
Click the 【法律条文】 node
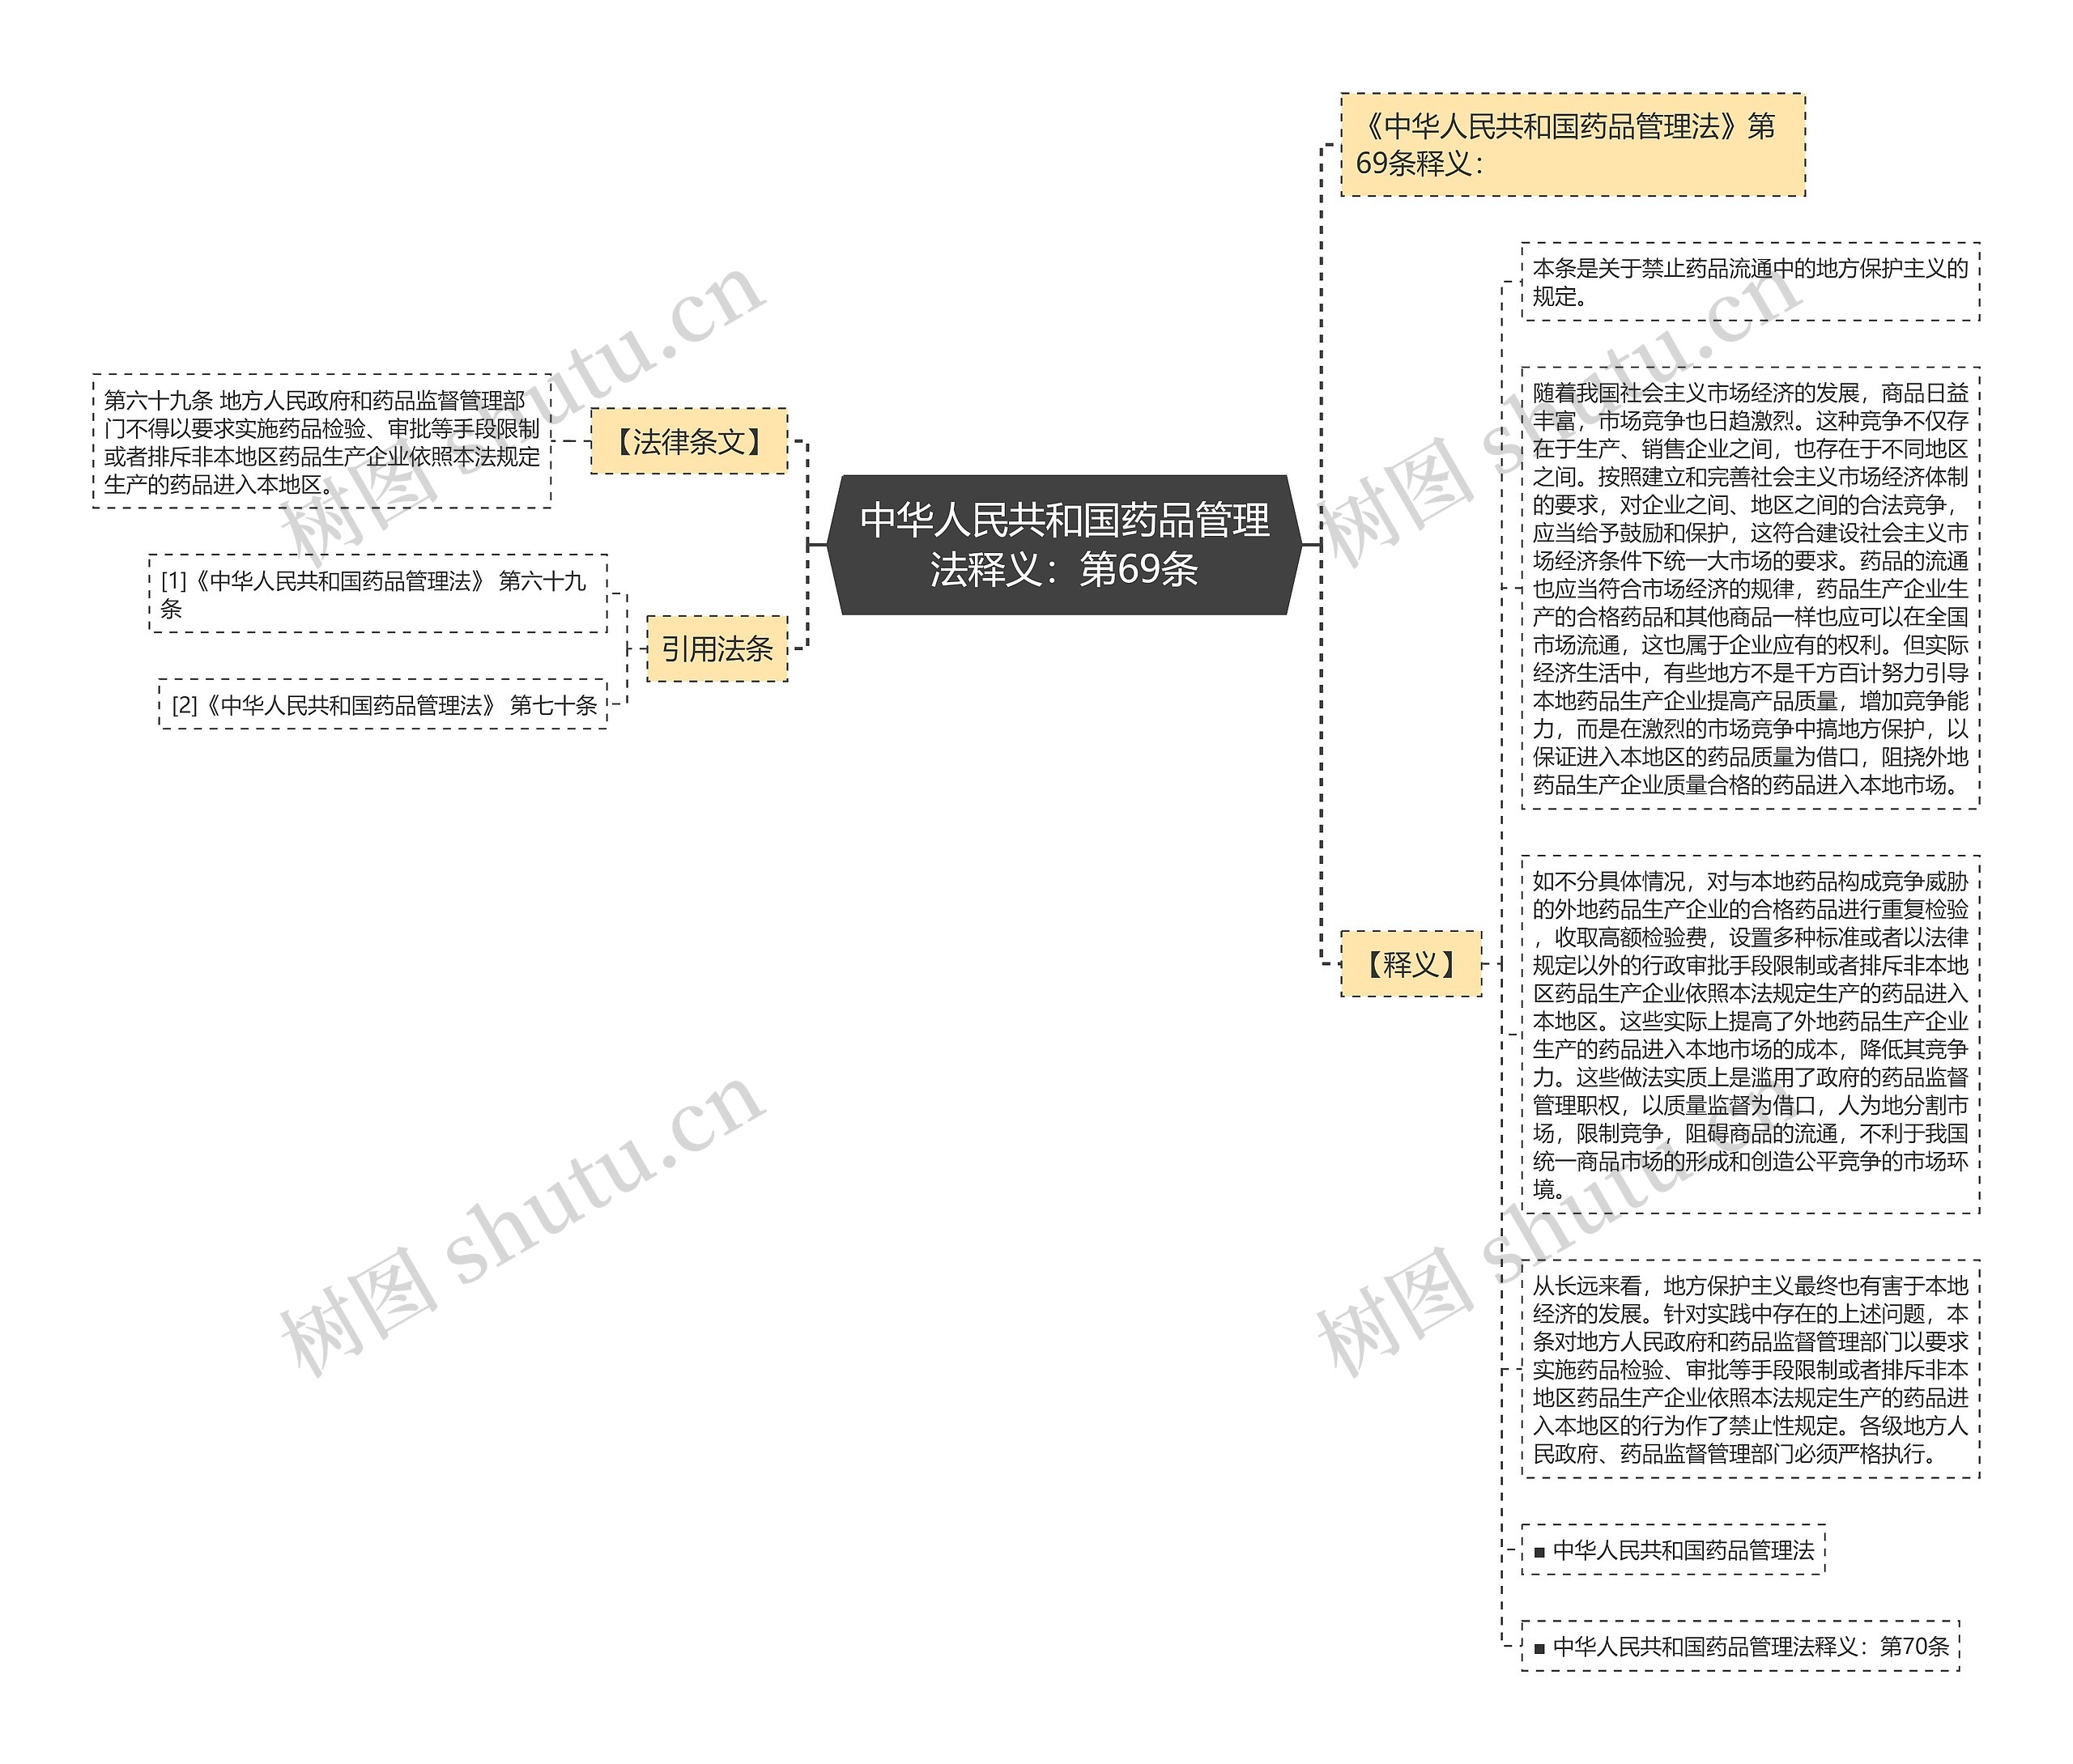pos(688,441)
